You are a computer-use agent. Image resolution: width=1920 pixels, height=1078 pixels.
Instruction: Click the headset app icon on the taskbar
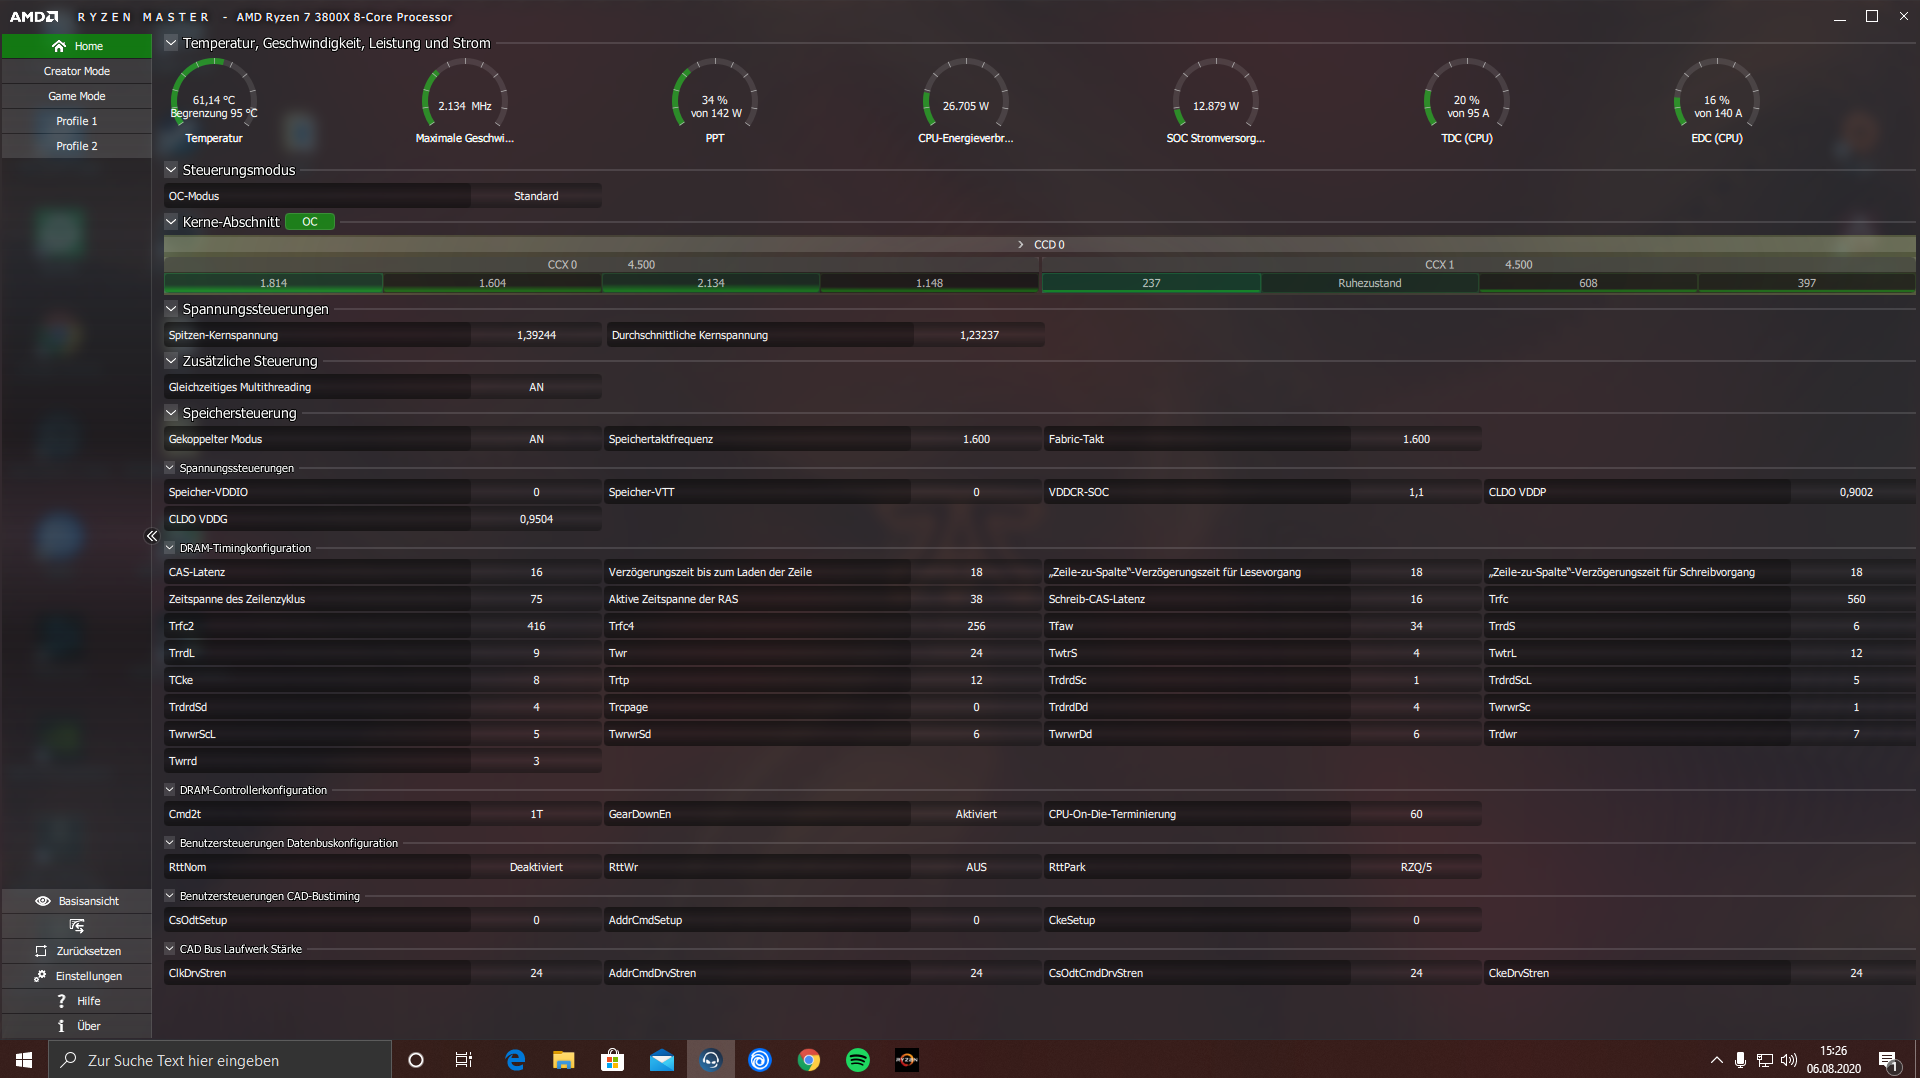[711, 1060]
